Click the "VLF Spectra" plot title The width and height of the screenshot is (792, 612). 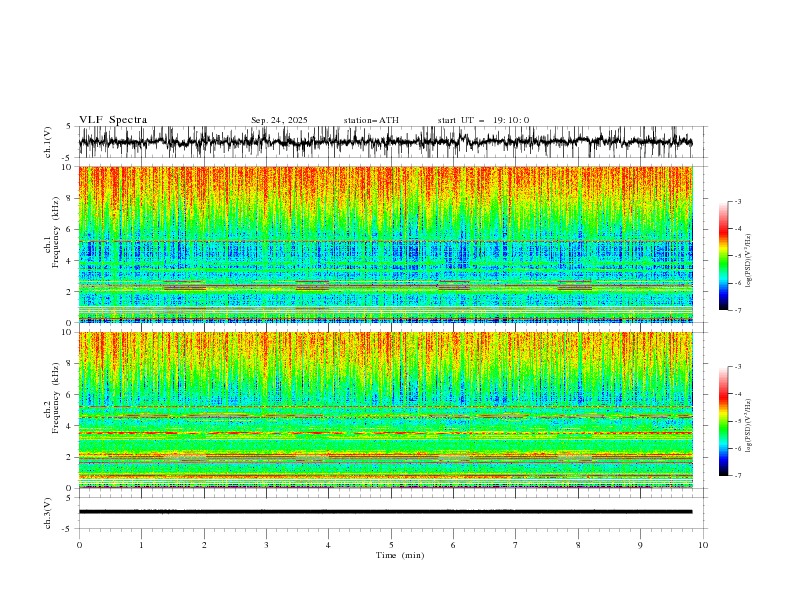click(x=113, y=120)
